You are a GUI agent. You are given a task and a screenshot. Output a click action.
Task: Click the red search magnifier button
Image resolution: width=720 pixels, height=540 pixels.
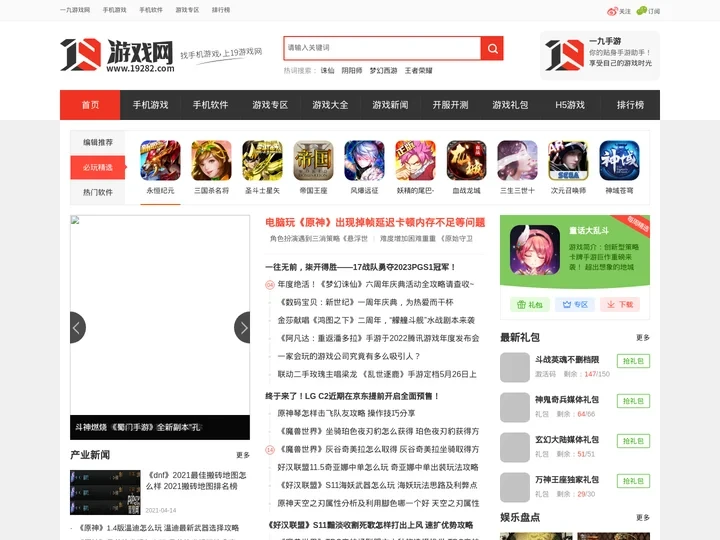click(x=492, y=48)
